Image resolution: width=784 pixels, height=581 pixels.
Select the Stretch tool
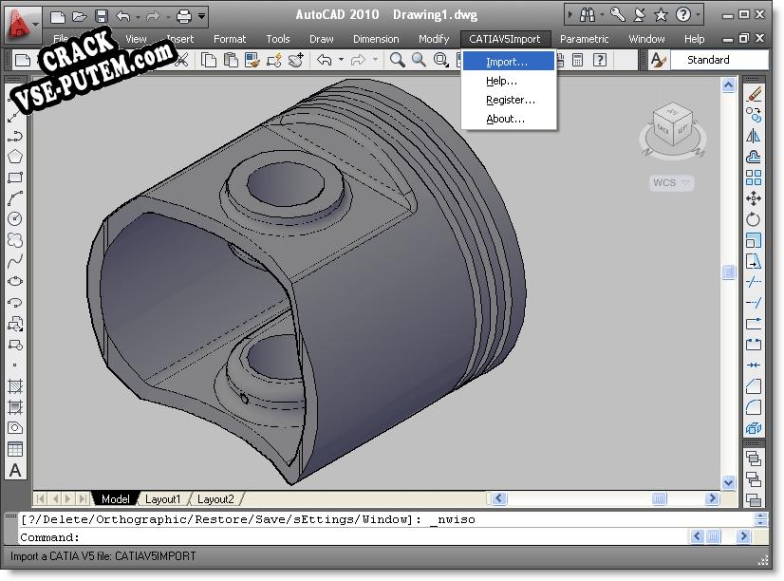pos(754,261)
